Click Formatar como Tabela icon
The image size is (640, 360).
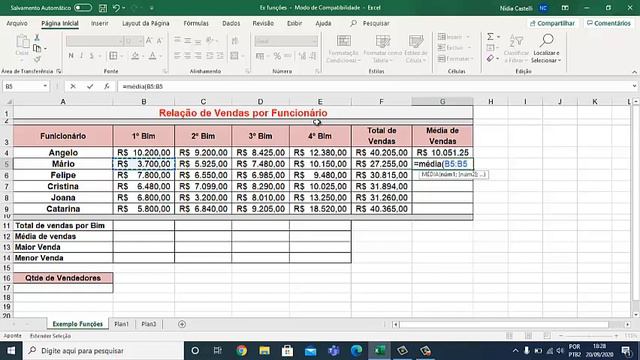click(x=382, y=41)
